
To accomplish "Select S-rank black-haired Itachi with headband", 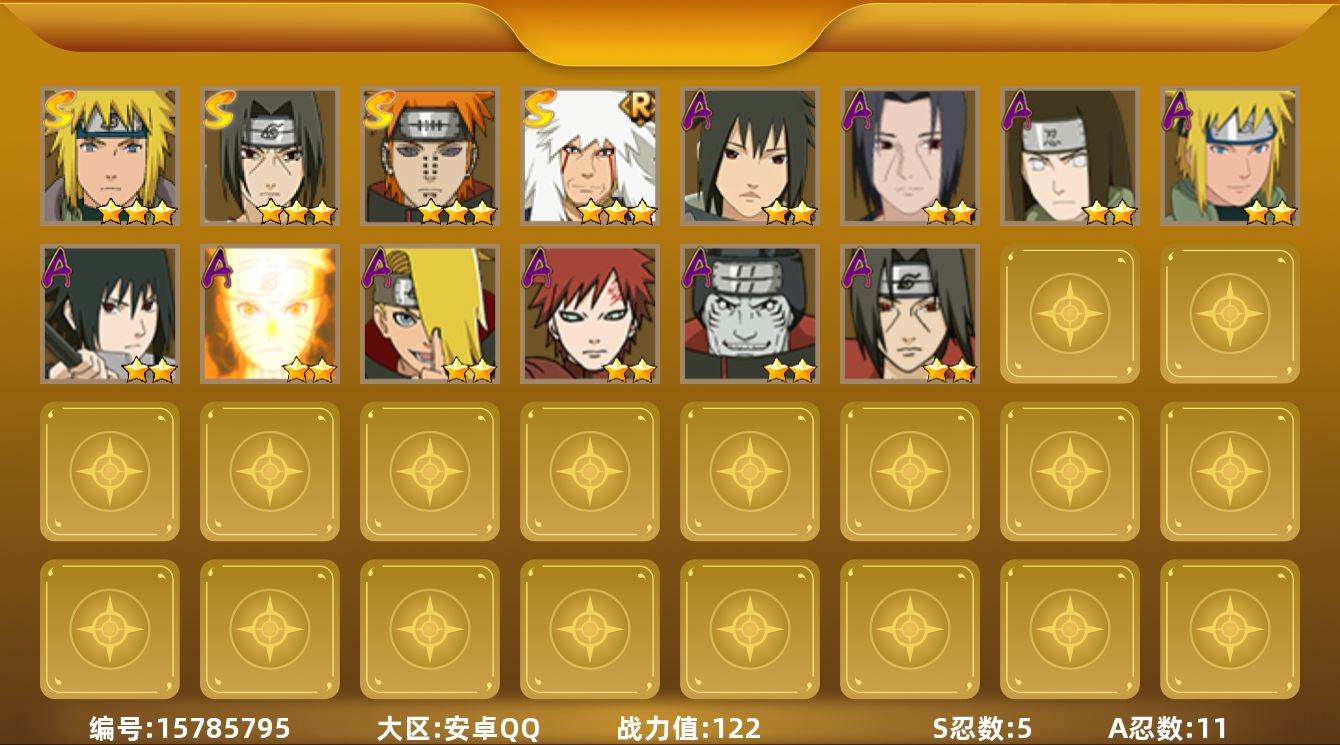I will pos(270,156).
